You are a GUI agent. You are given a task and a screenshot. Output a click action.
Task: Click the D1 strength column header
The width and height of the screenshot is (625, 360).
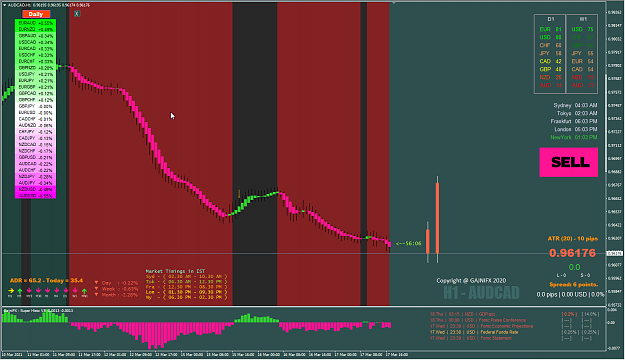[x=551, y=19]
